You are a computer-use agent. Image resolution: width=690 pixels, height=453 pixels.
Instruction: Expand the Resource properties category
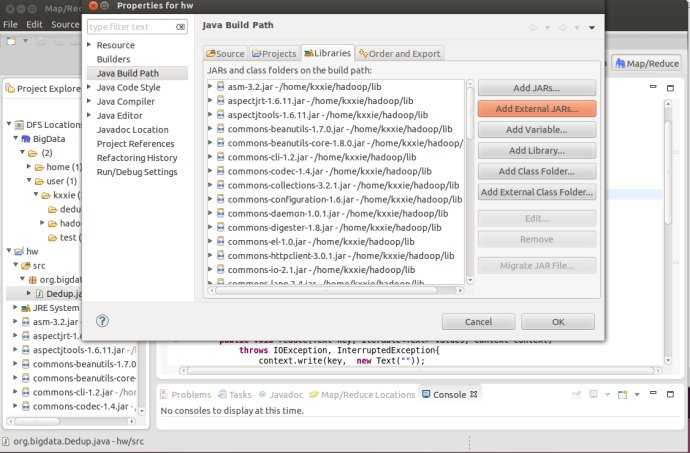89,45
